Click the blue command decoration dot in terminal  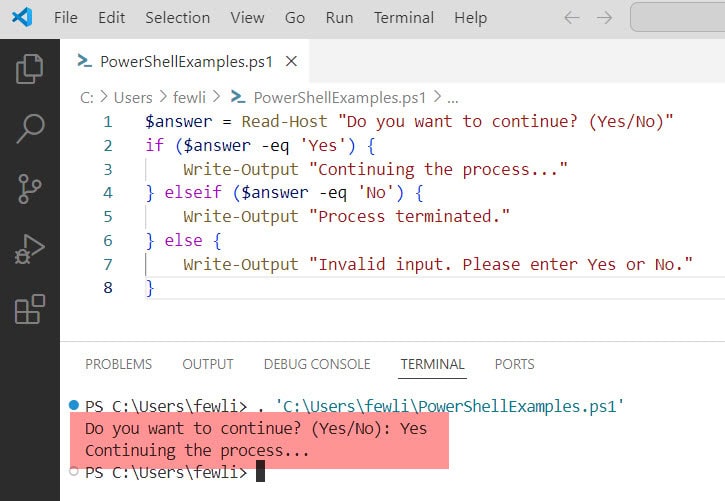point(74,405)
